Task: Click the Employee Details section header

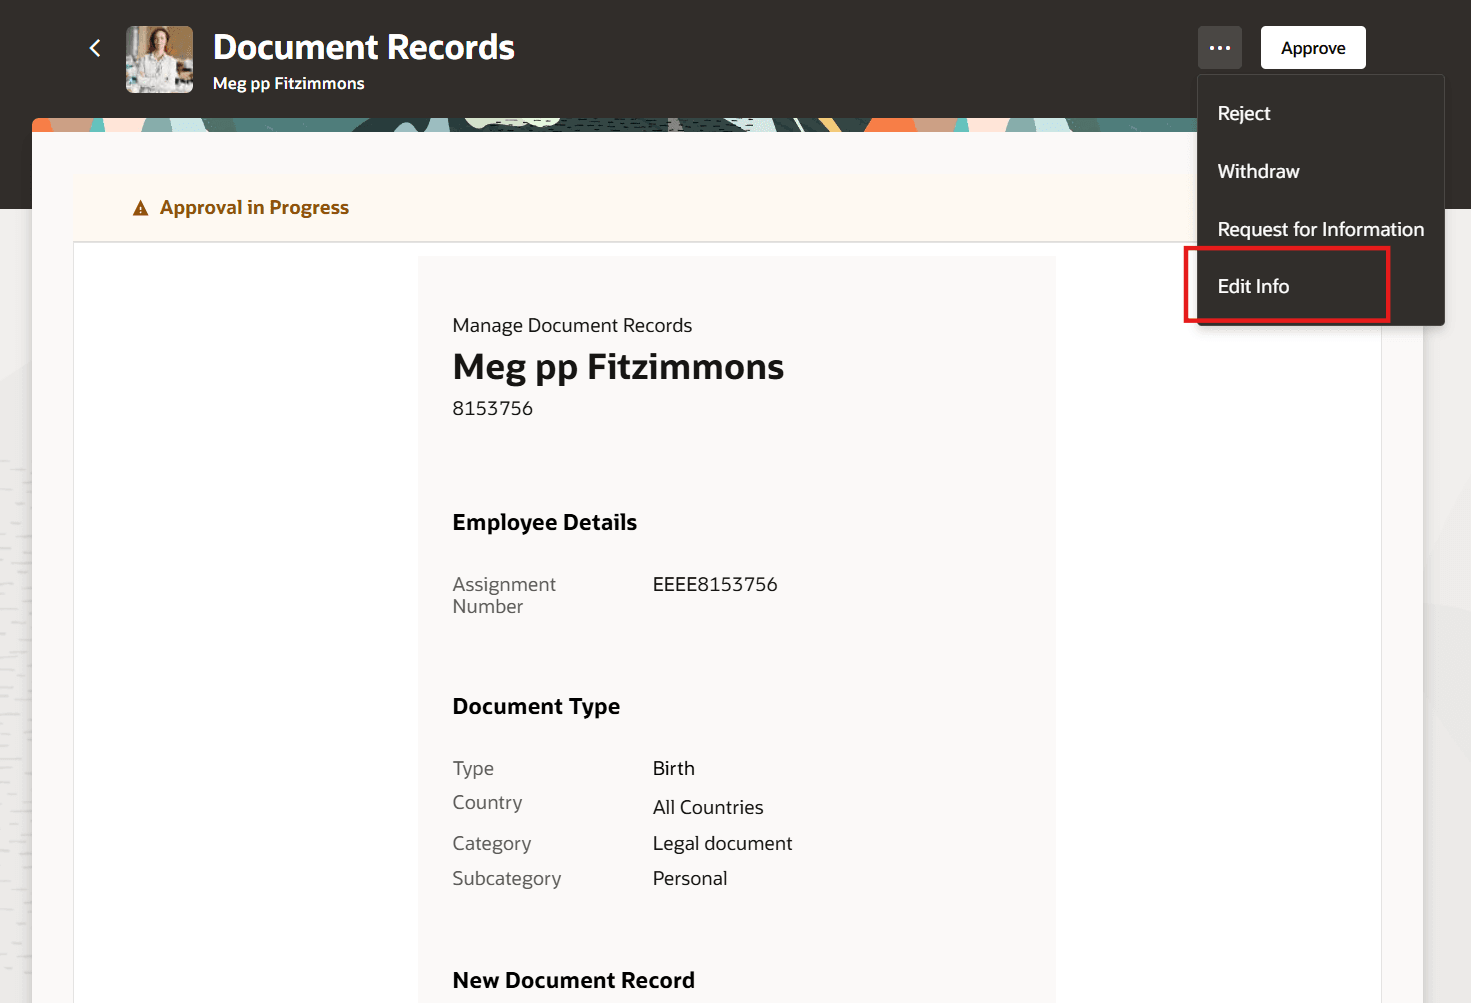Action: (x=544, y=521)
